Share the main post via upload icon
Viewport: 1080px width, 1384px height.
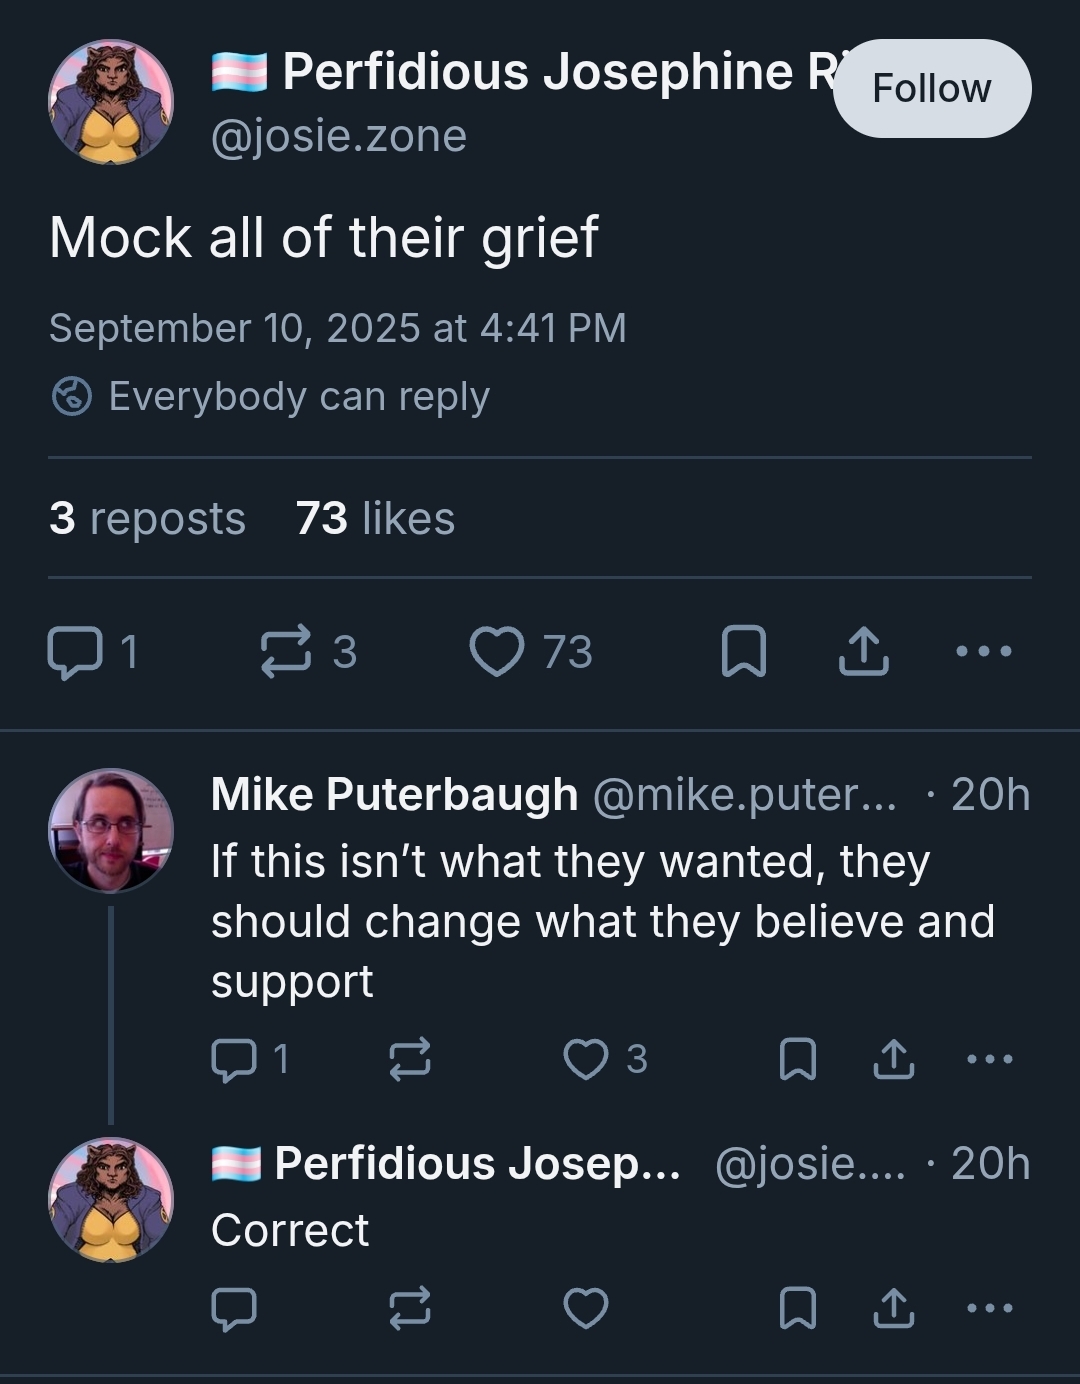[863, 652]
